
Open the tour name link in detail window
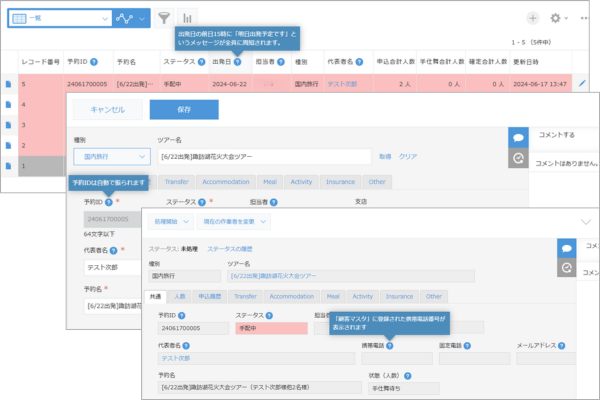point(274,276)
